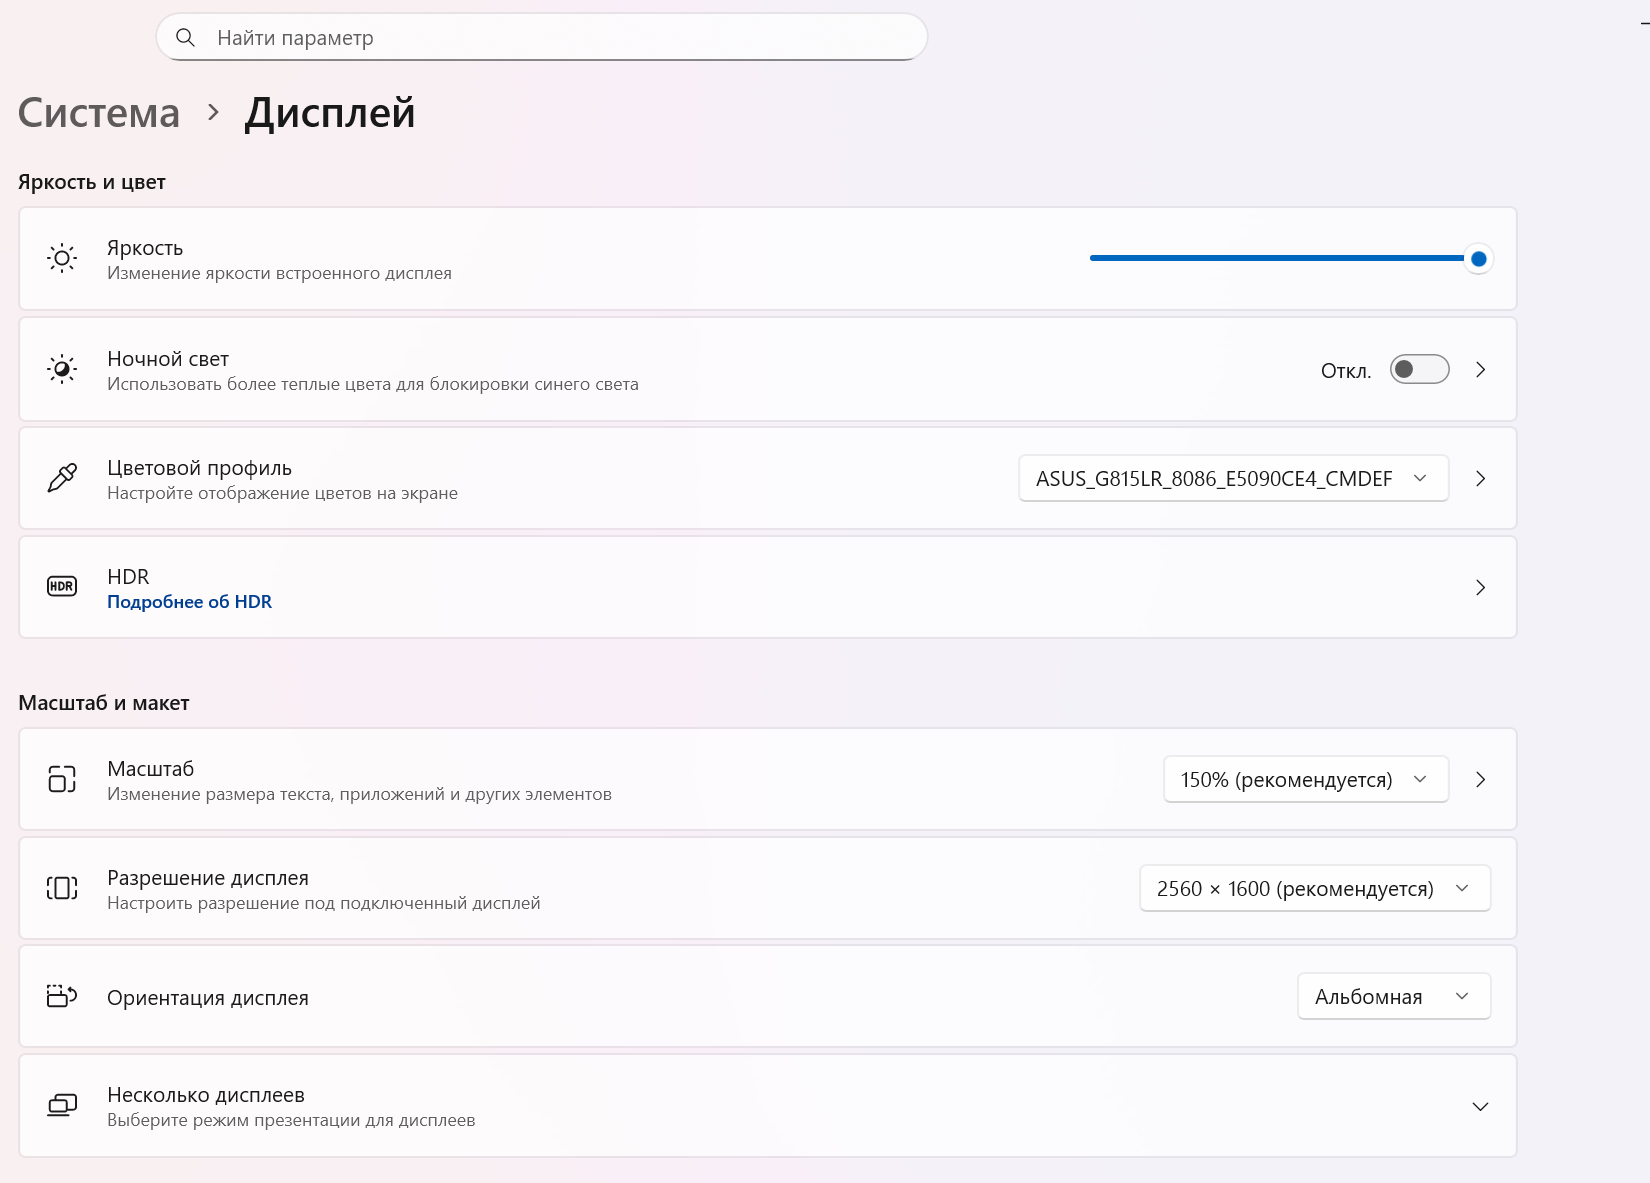Open the Scale dropdown showing 150%
Viewport: 1650px width, 1183px height.
tap(1306, 779)
